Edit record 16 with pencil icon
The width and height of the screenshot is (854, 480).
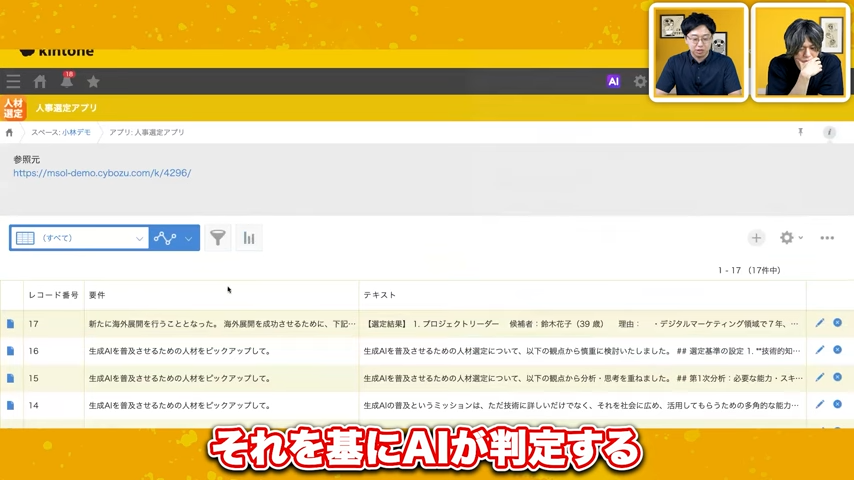point(820,350)
